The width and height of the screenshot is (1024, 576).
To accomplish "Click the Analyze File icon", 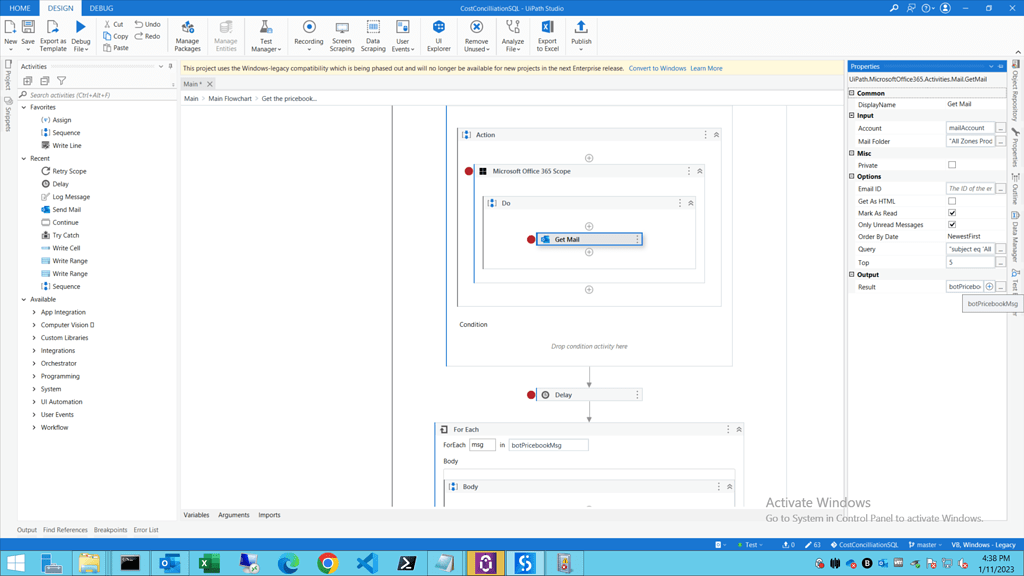I will [x=513, y=32].
